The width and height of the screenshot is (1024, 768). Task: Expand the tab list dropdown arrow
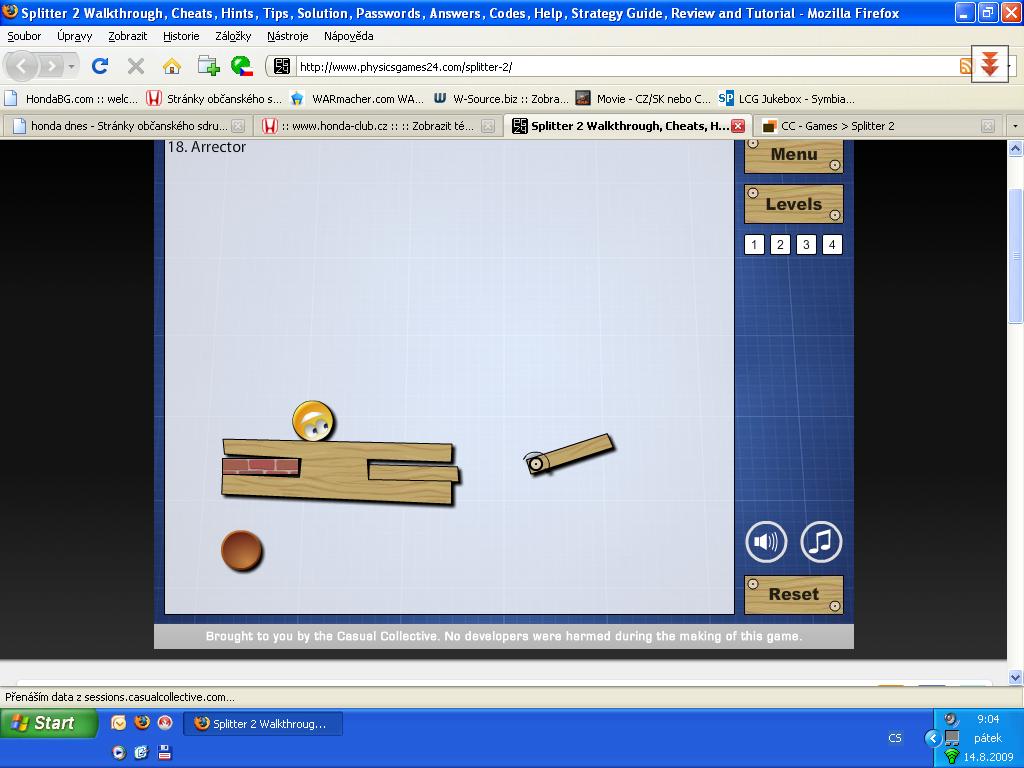[1015, 126]
